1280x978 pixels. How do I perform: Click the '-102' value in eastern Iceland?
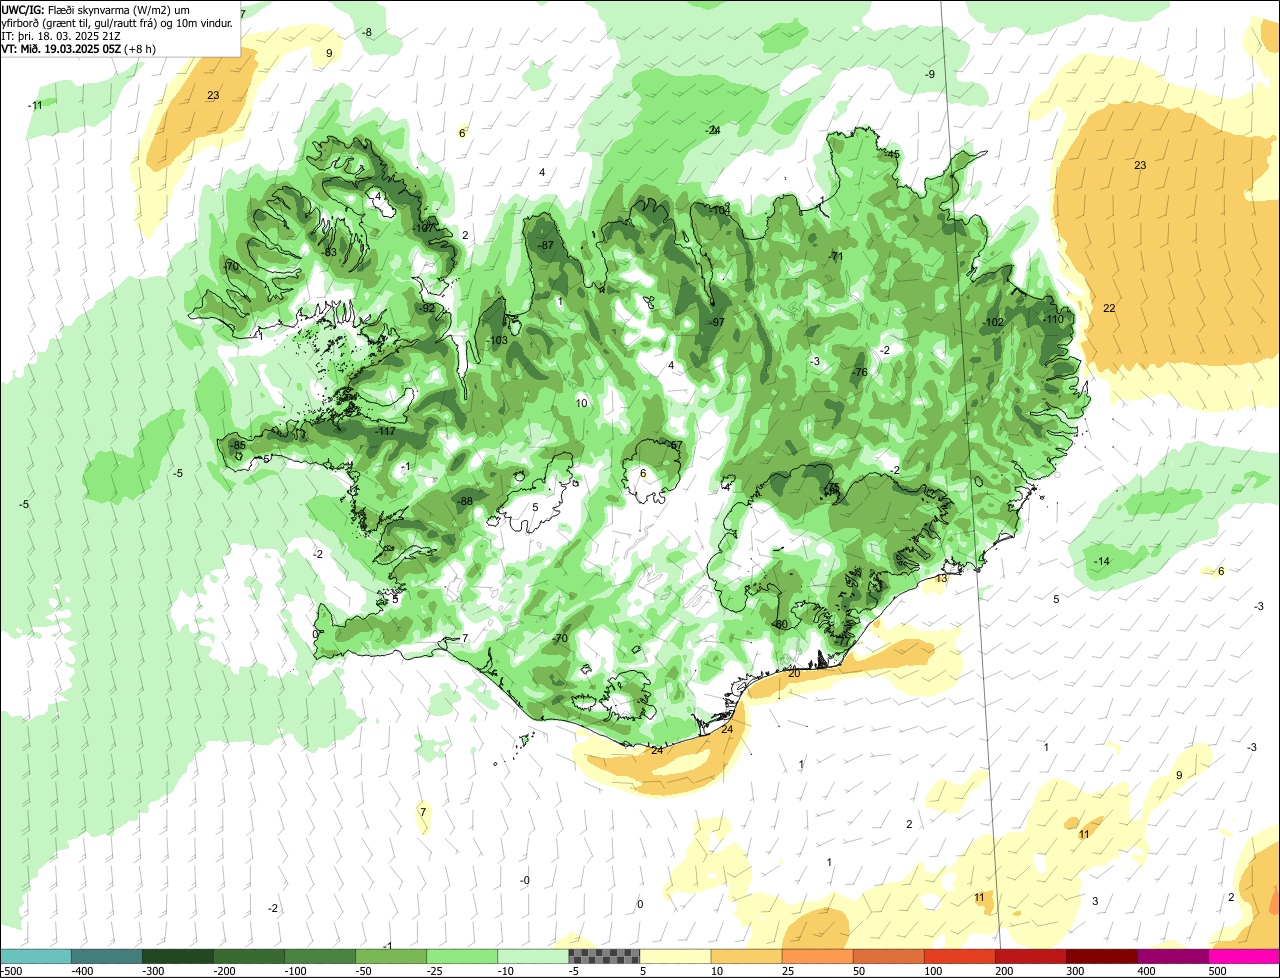[993, 322]
